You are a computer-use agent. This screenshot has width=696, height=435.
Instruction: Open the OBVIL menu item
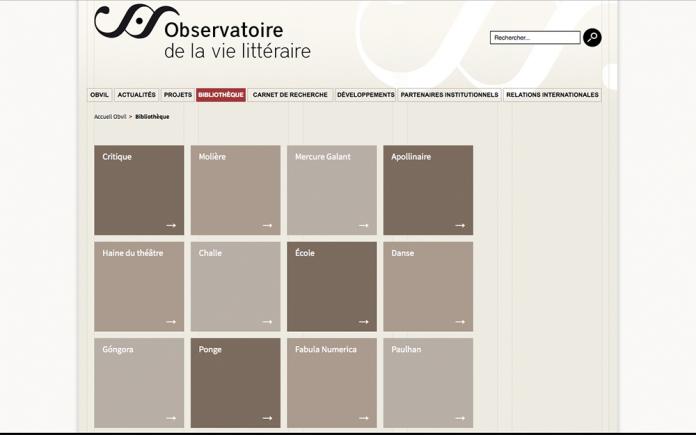point(99,95)
